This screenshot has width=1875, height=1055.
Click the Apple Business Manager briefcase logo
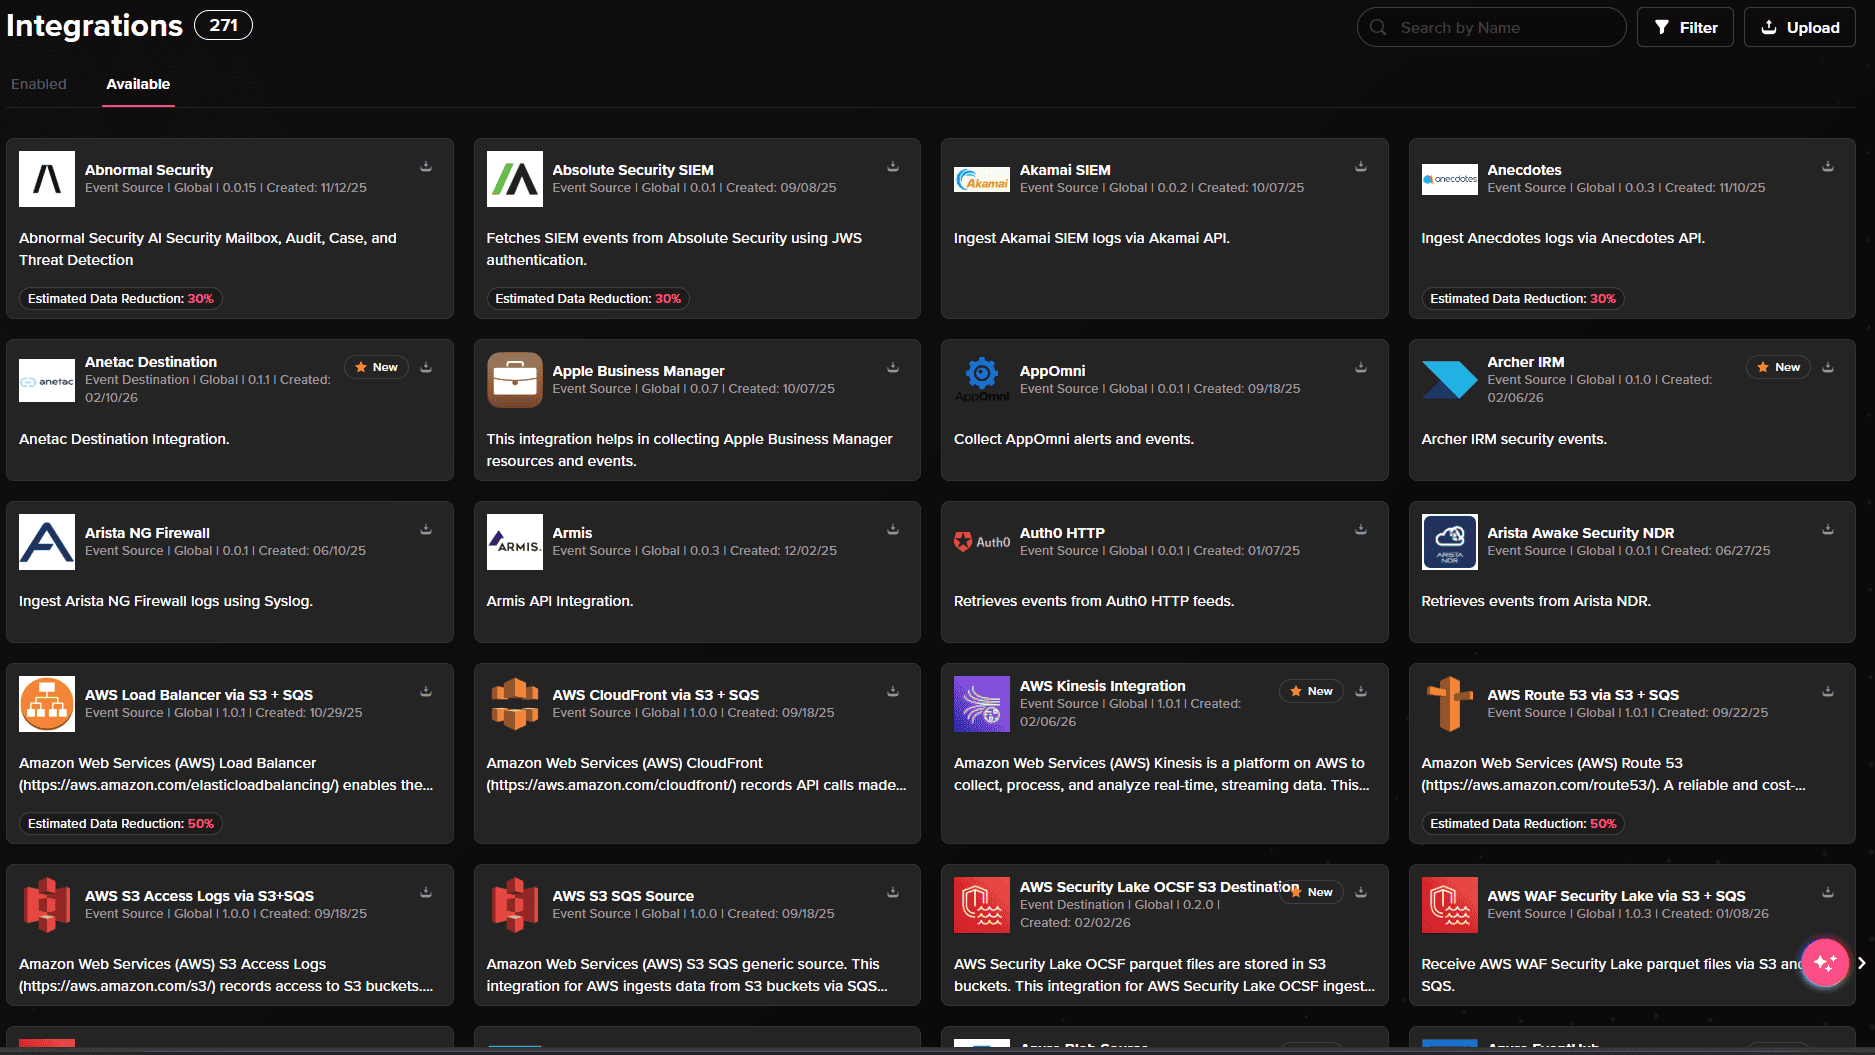514,380
